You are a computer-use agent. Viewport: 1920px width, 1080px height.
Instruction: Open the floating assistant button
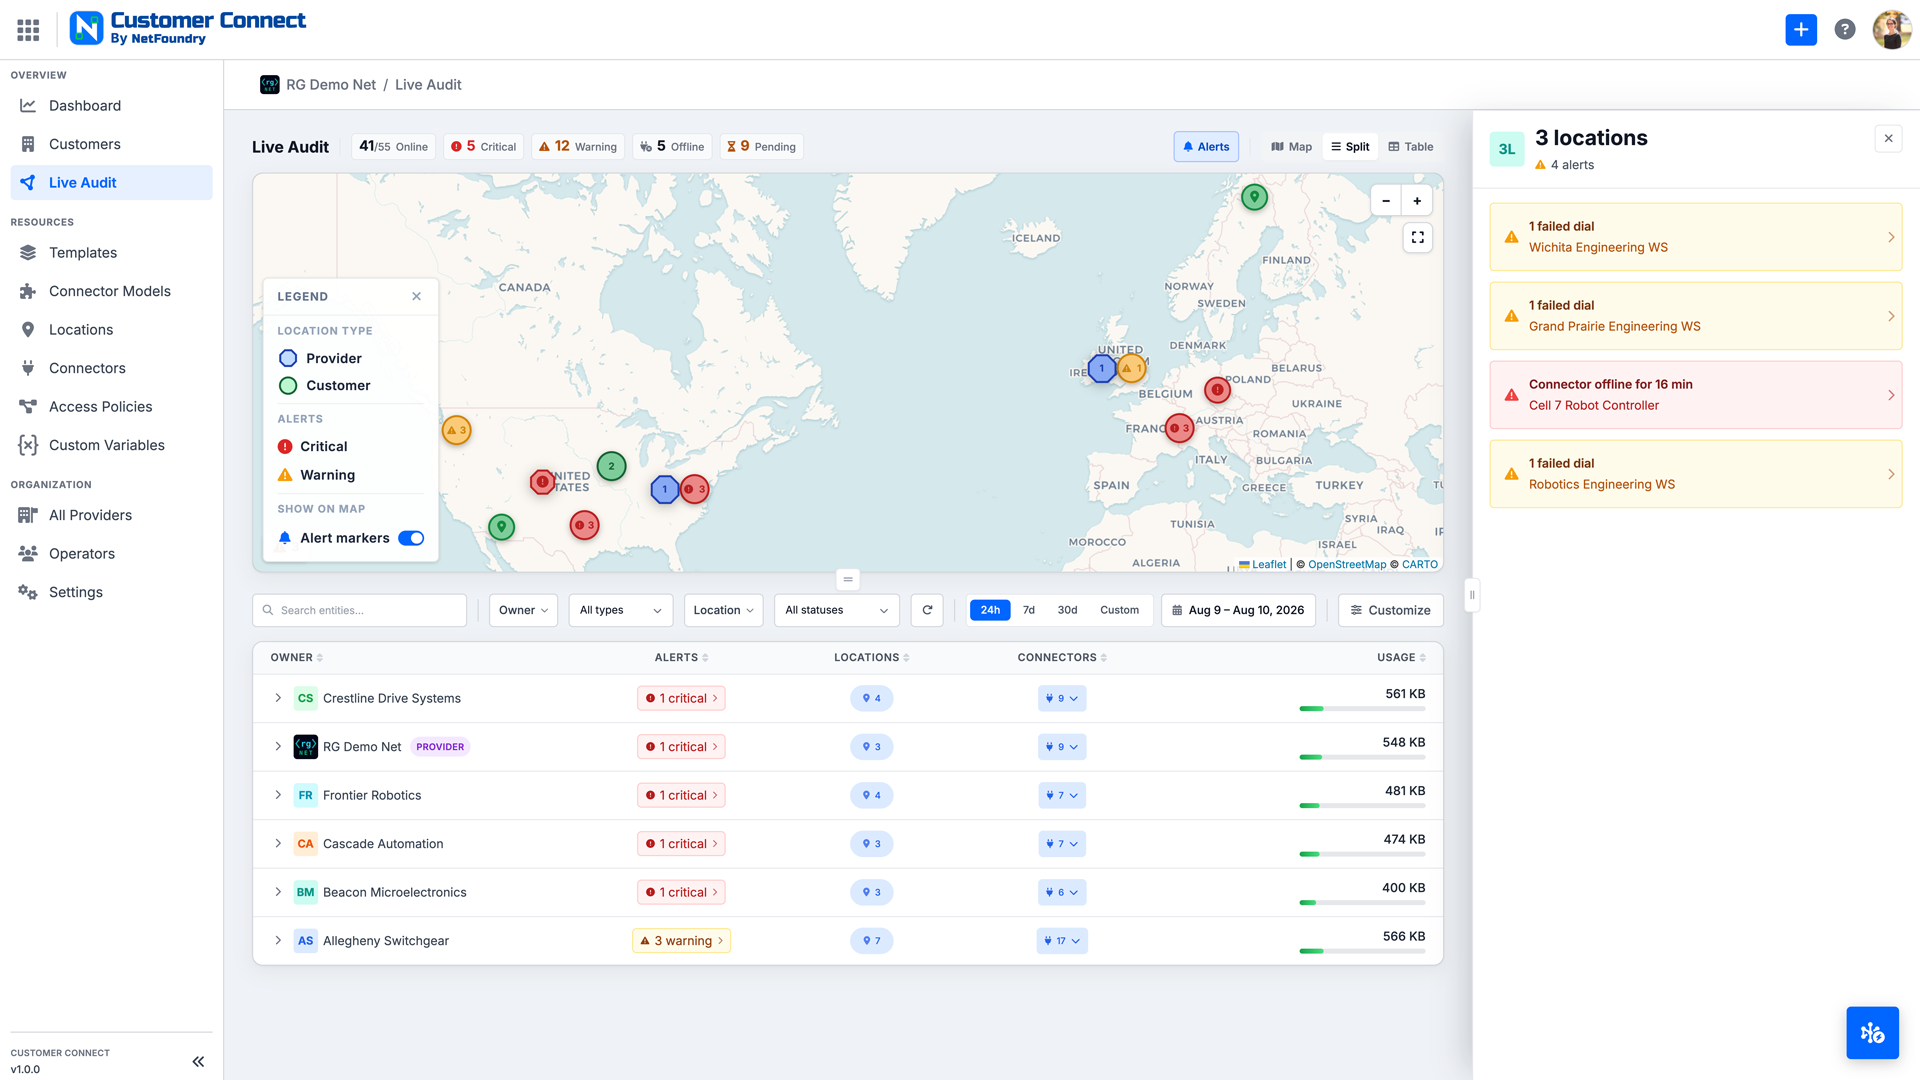pos(1872,1033)
